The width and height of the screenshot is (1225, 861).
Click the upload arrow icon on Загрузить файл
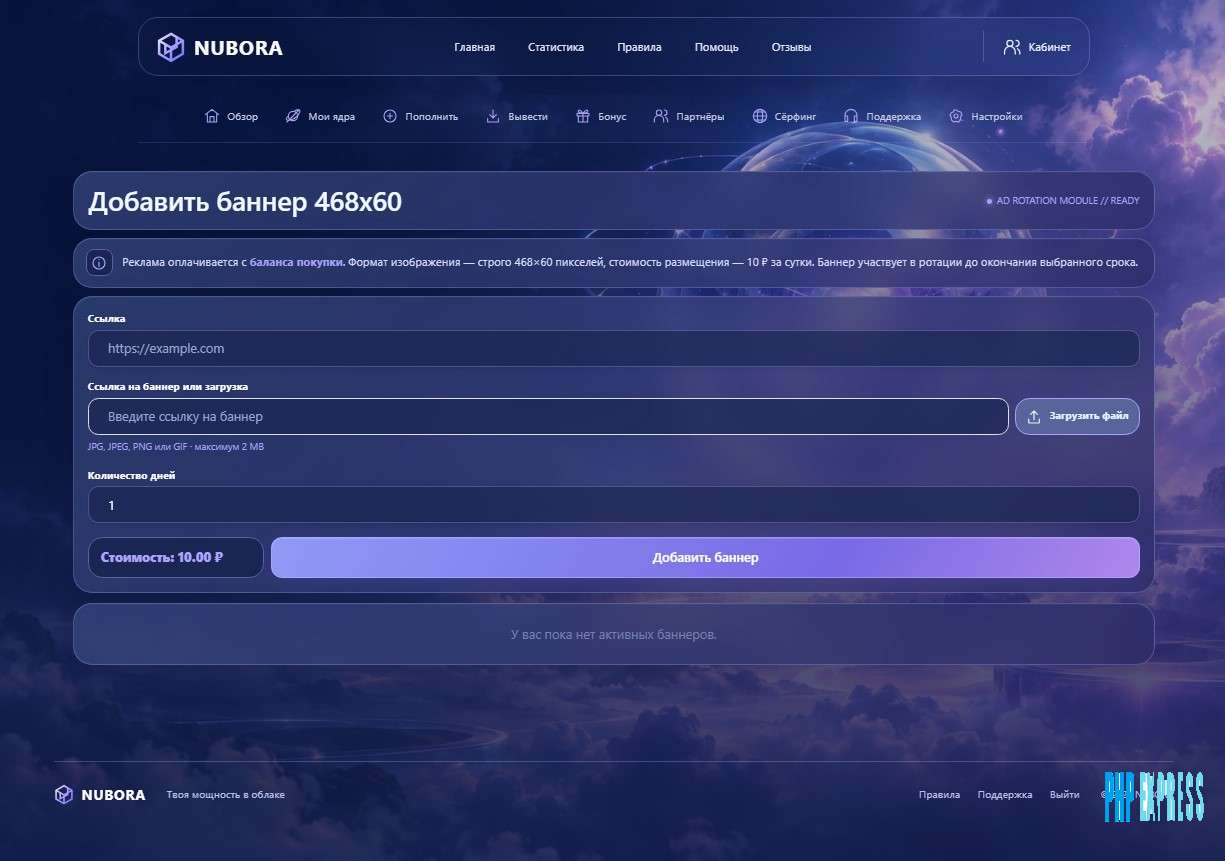click(1034, 416)
